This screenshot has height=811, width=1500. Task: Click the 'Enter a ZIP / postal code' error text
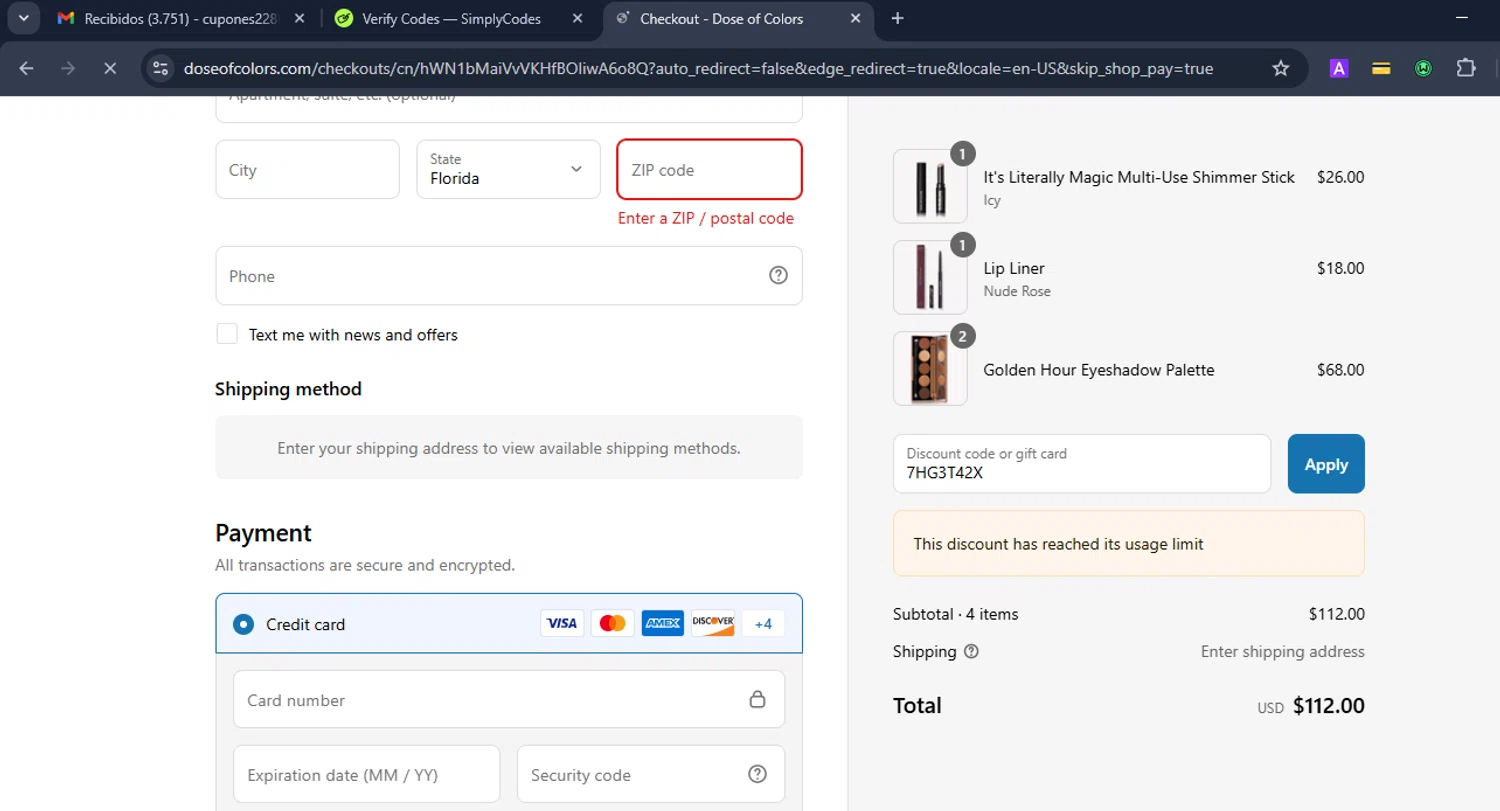point(705,218)
